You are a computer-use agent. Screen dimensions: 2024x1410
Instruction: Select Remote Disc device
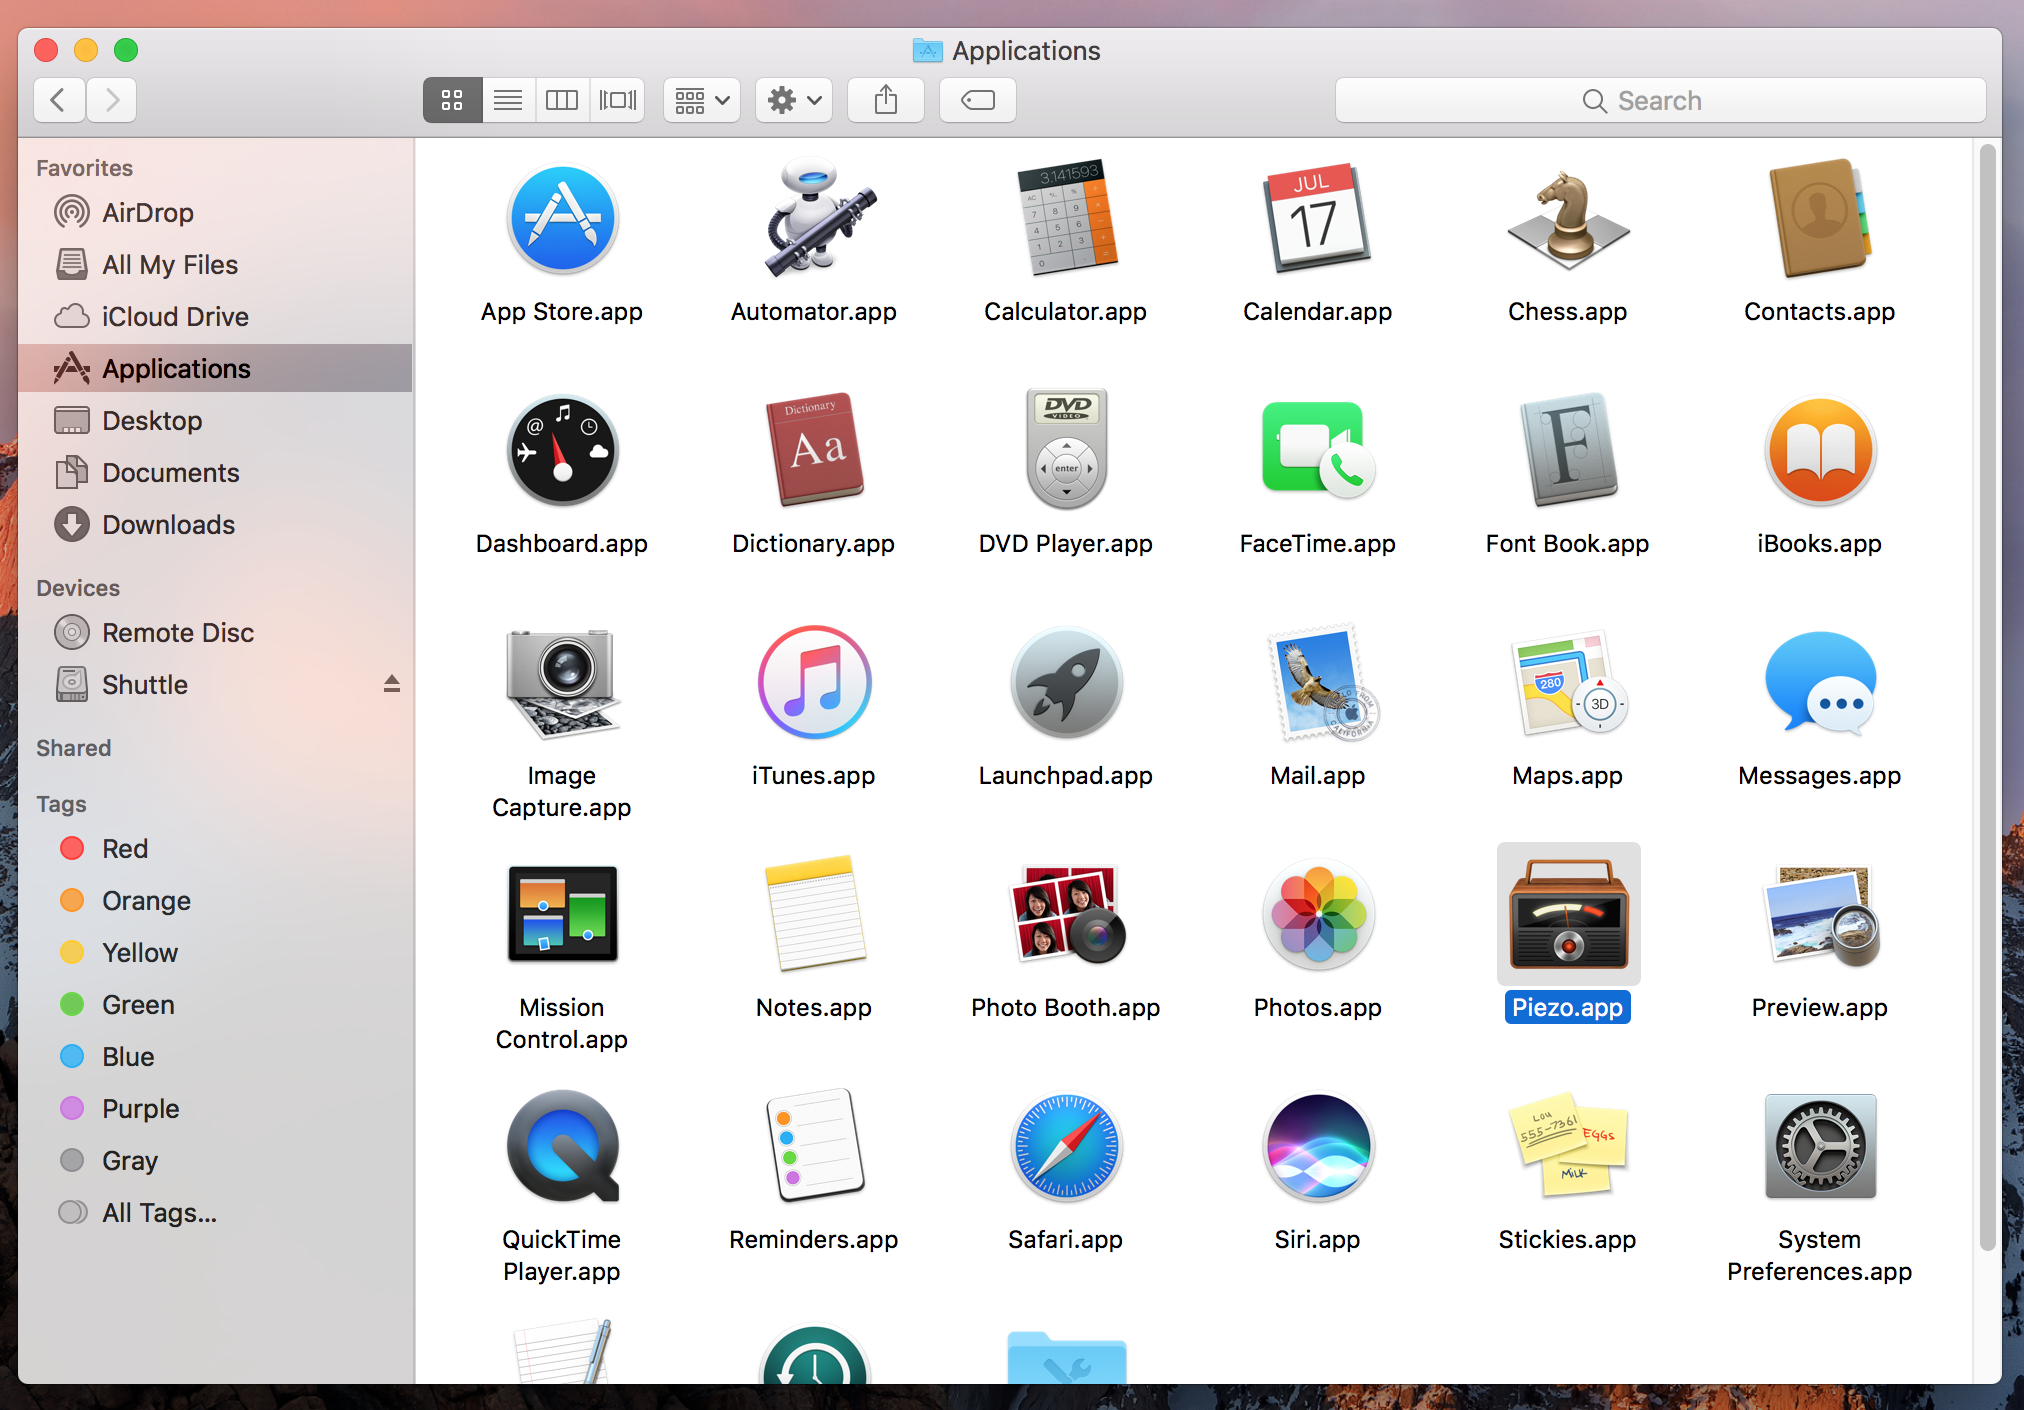215,633
